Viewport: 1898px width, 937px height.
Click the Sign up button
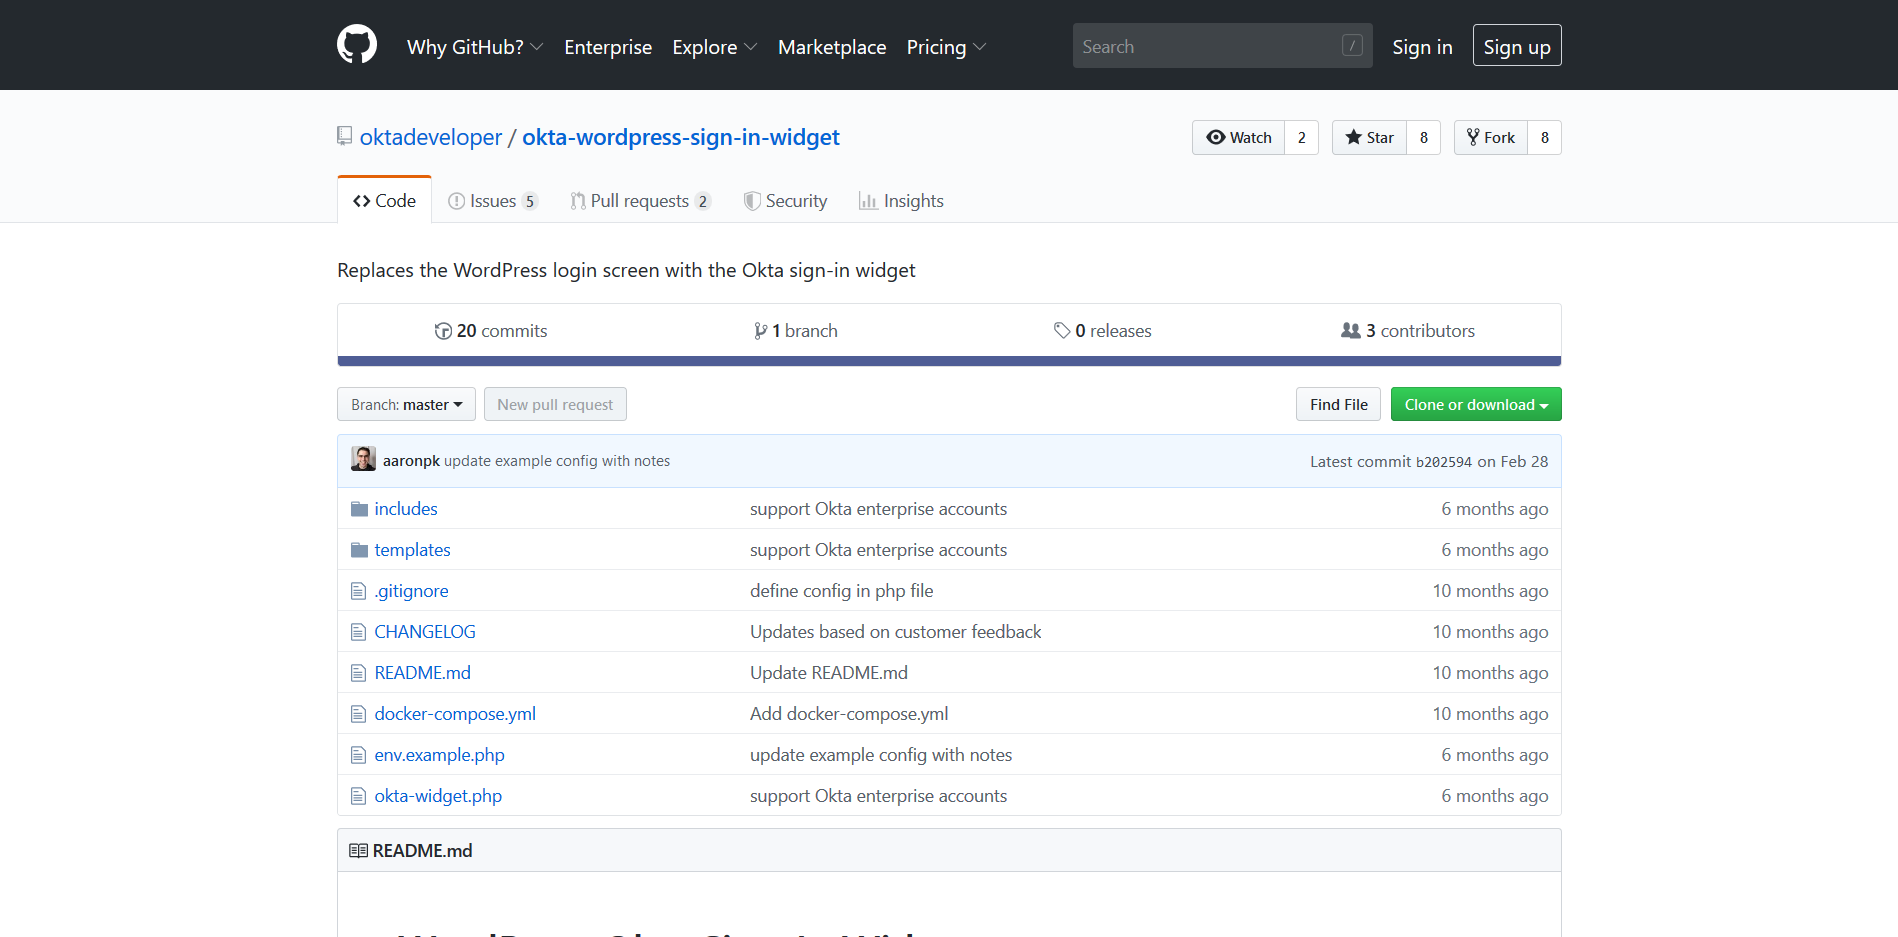[1517, 45]
